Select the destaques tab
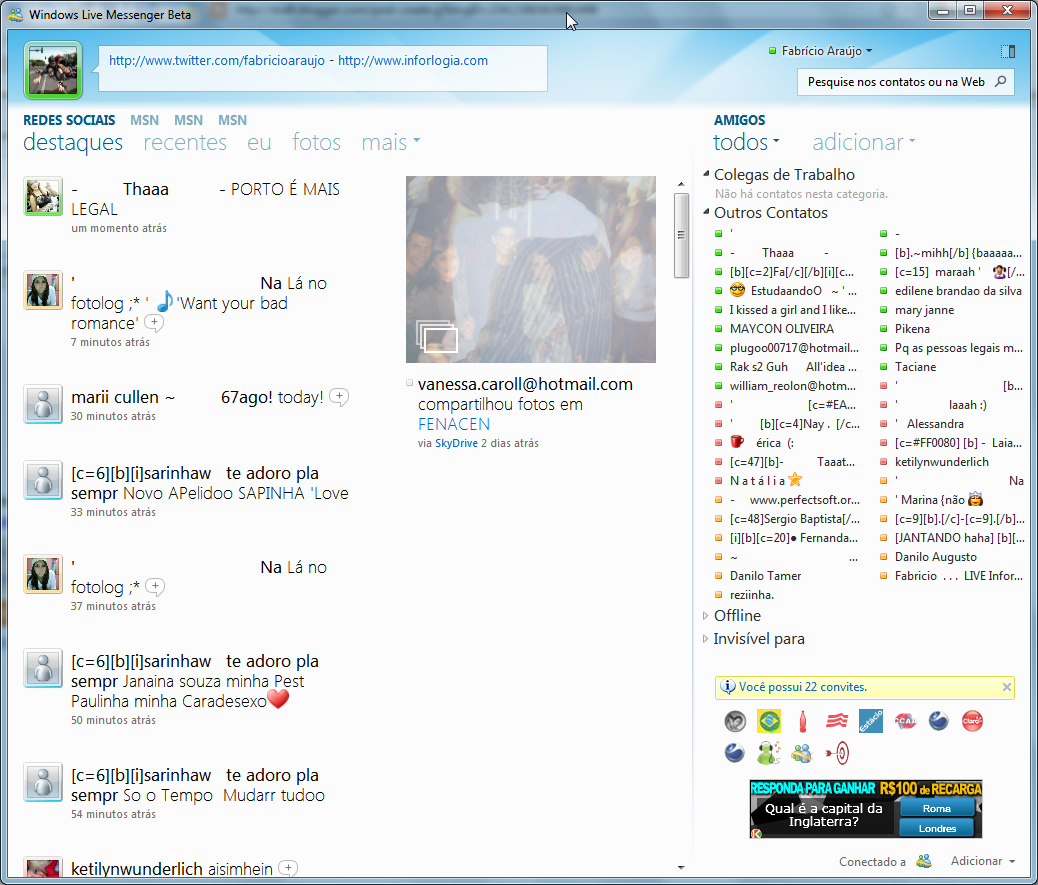Screen dimensions: 1038x885 point(73,142)
